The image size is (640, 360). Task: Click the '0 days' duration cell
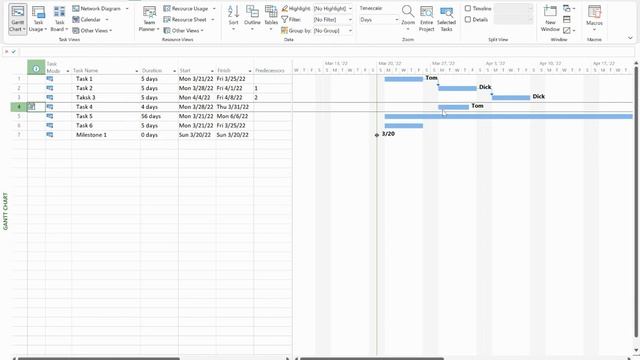coord(159,135)
